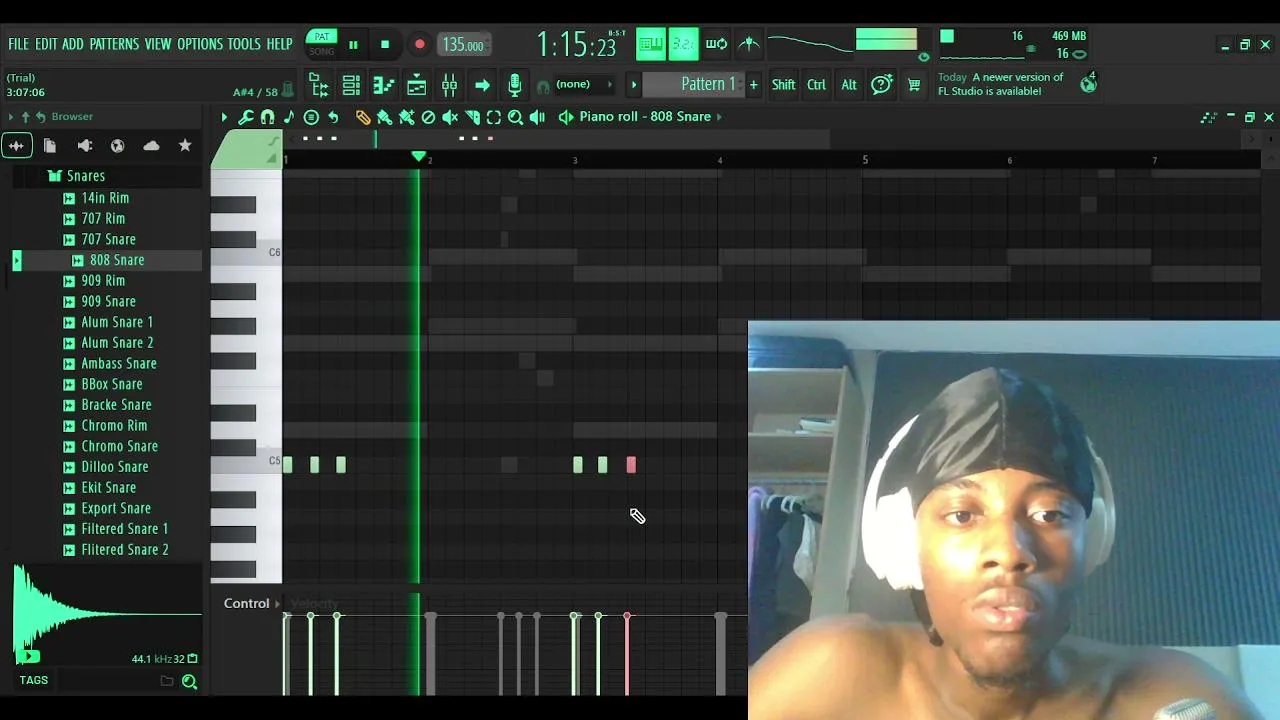Click the help chat bubble icon
Screen dimensions: 1280x720
(x=881, y=85)
